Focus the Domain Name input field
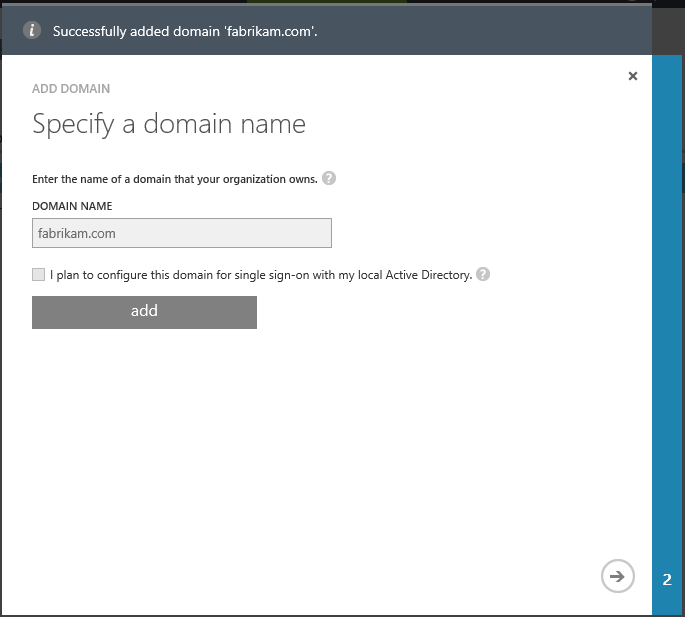 pos(181,233)
